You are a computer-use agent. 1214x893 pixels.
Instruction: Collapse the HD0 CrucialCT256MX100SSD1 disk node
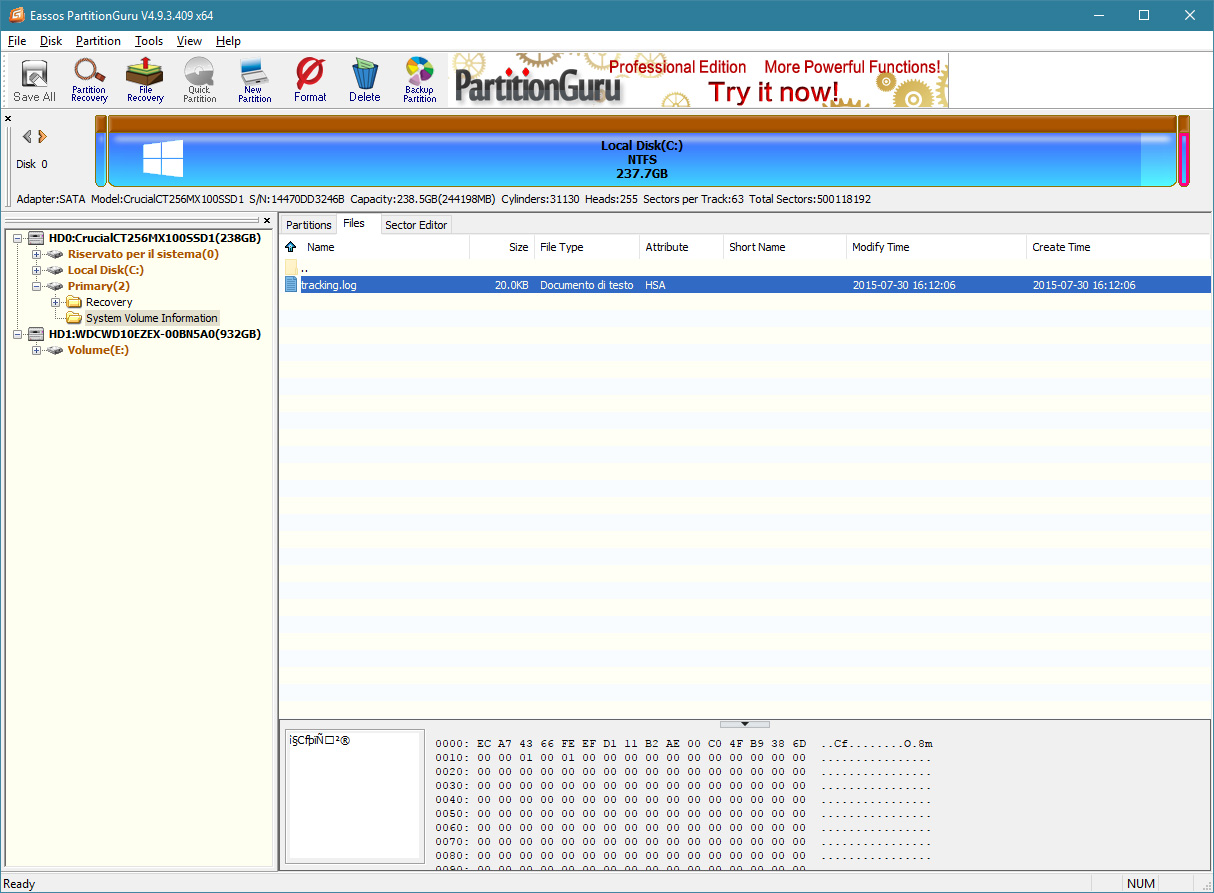(x=19, y=238)
